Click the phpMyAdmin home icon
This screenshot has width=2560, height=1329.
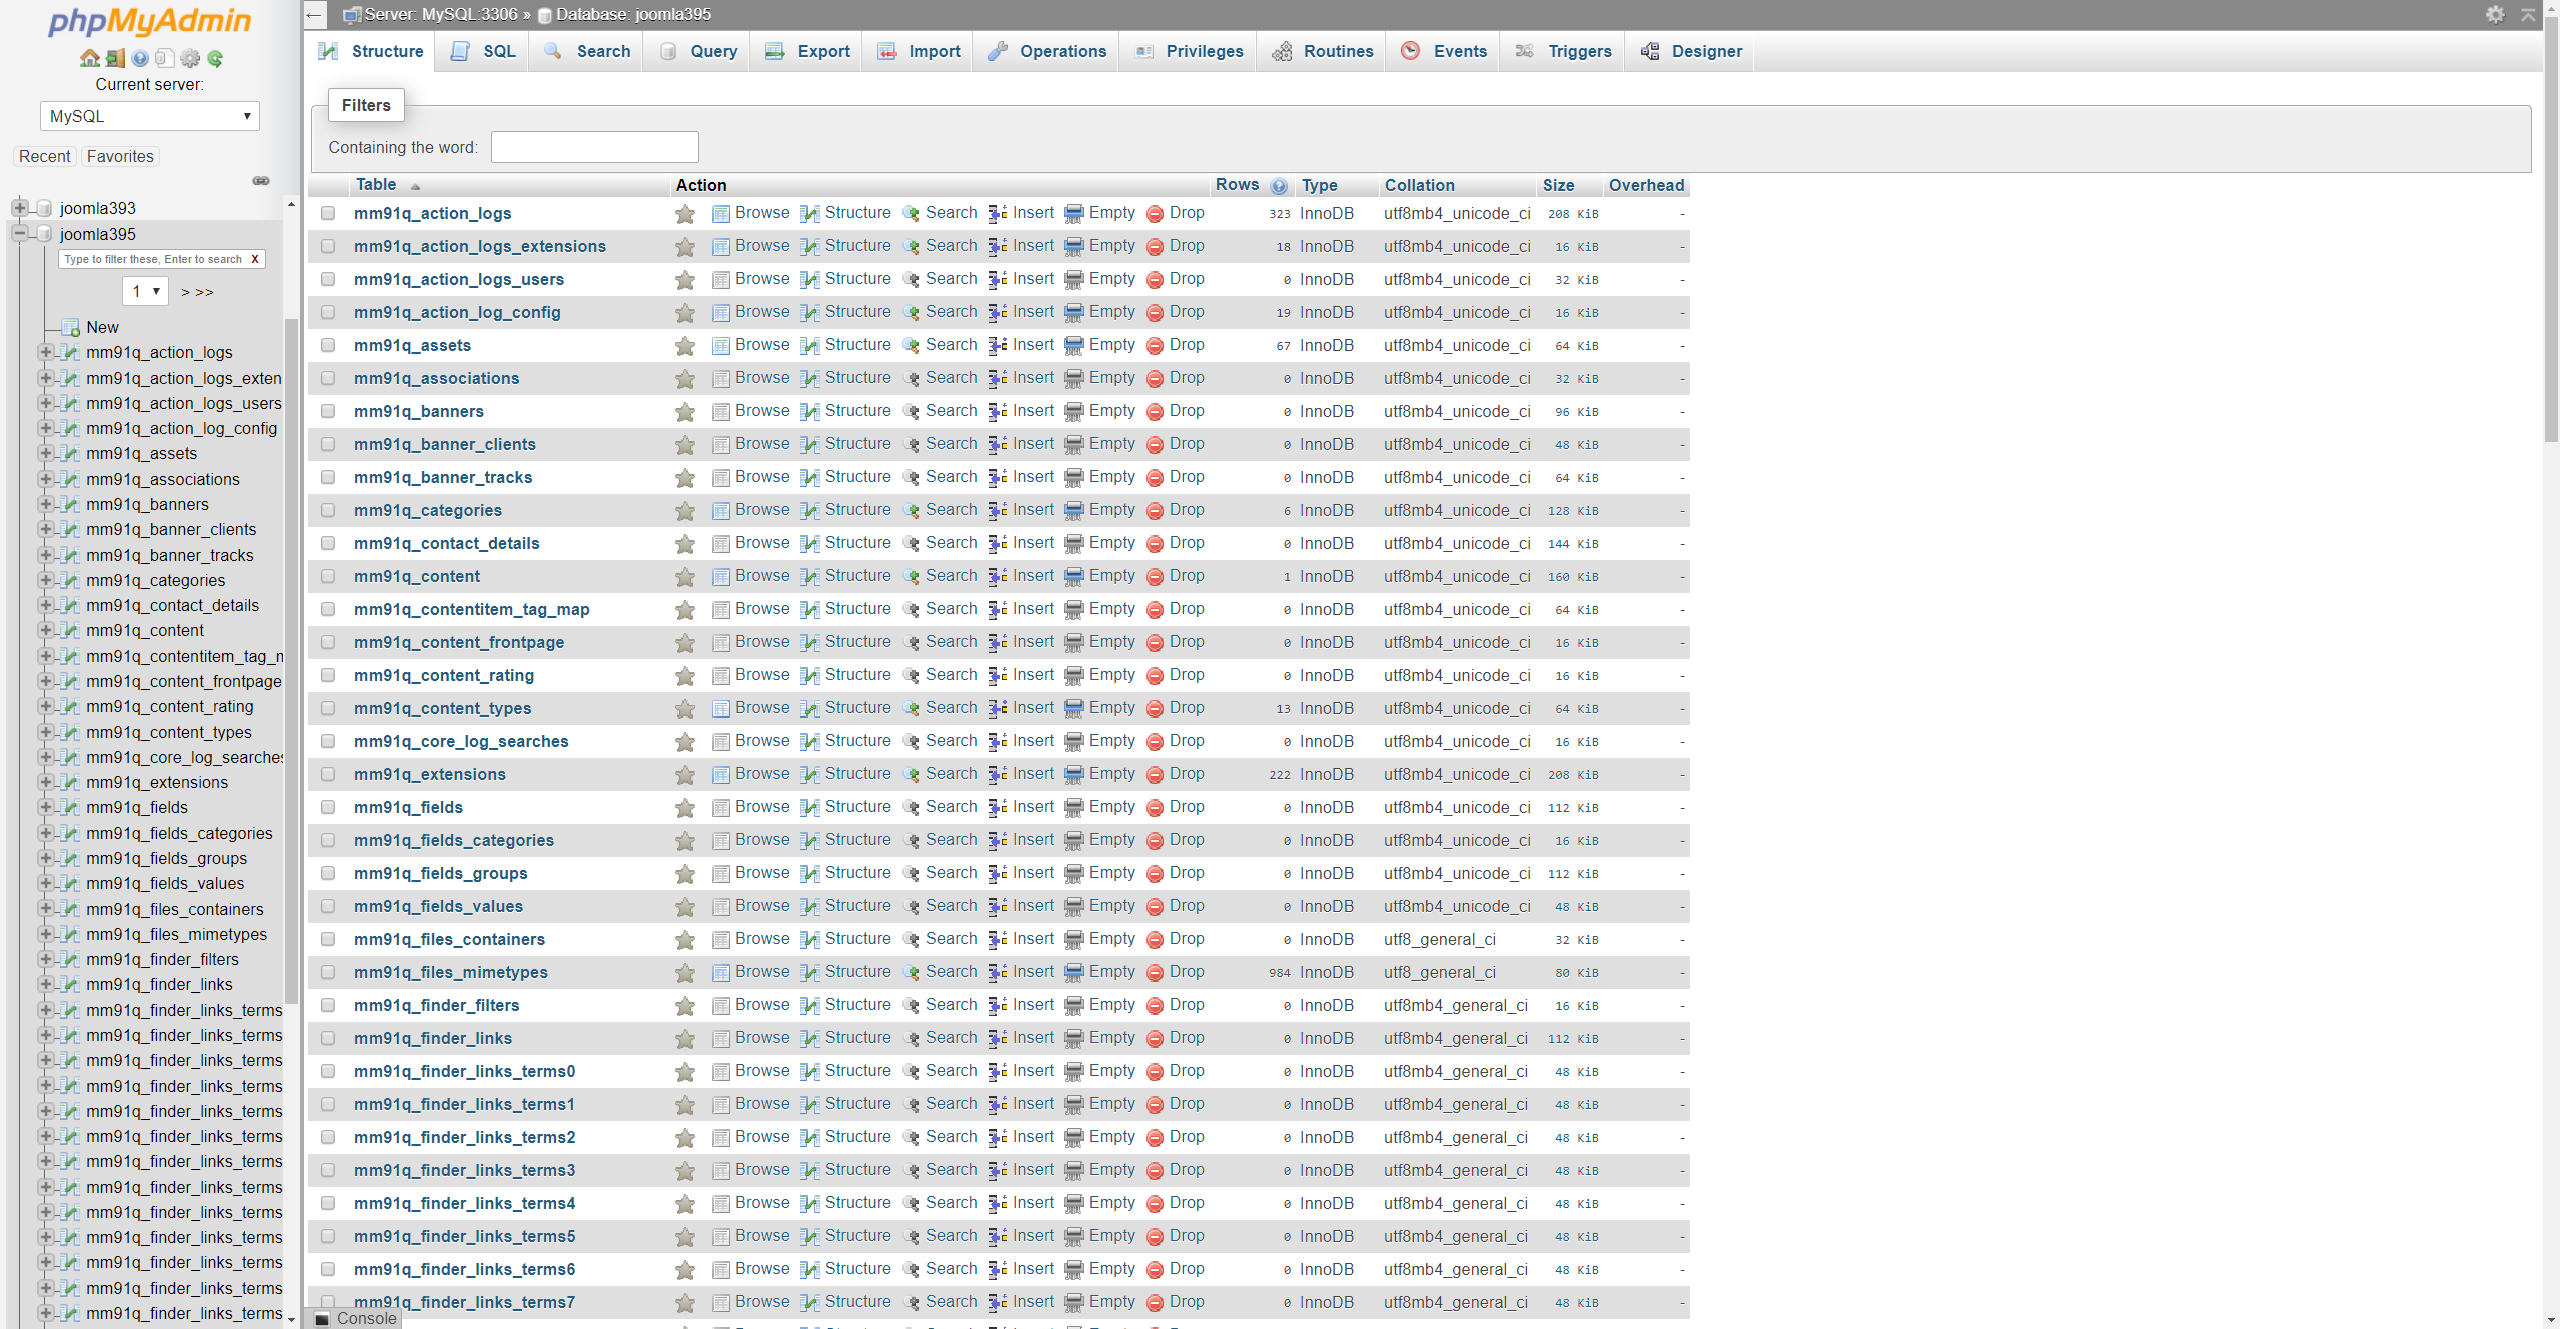point(89,58)
